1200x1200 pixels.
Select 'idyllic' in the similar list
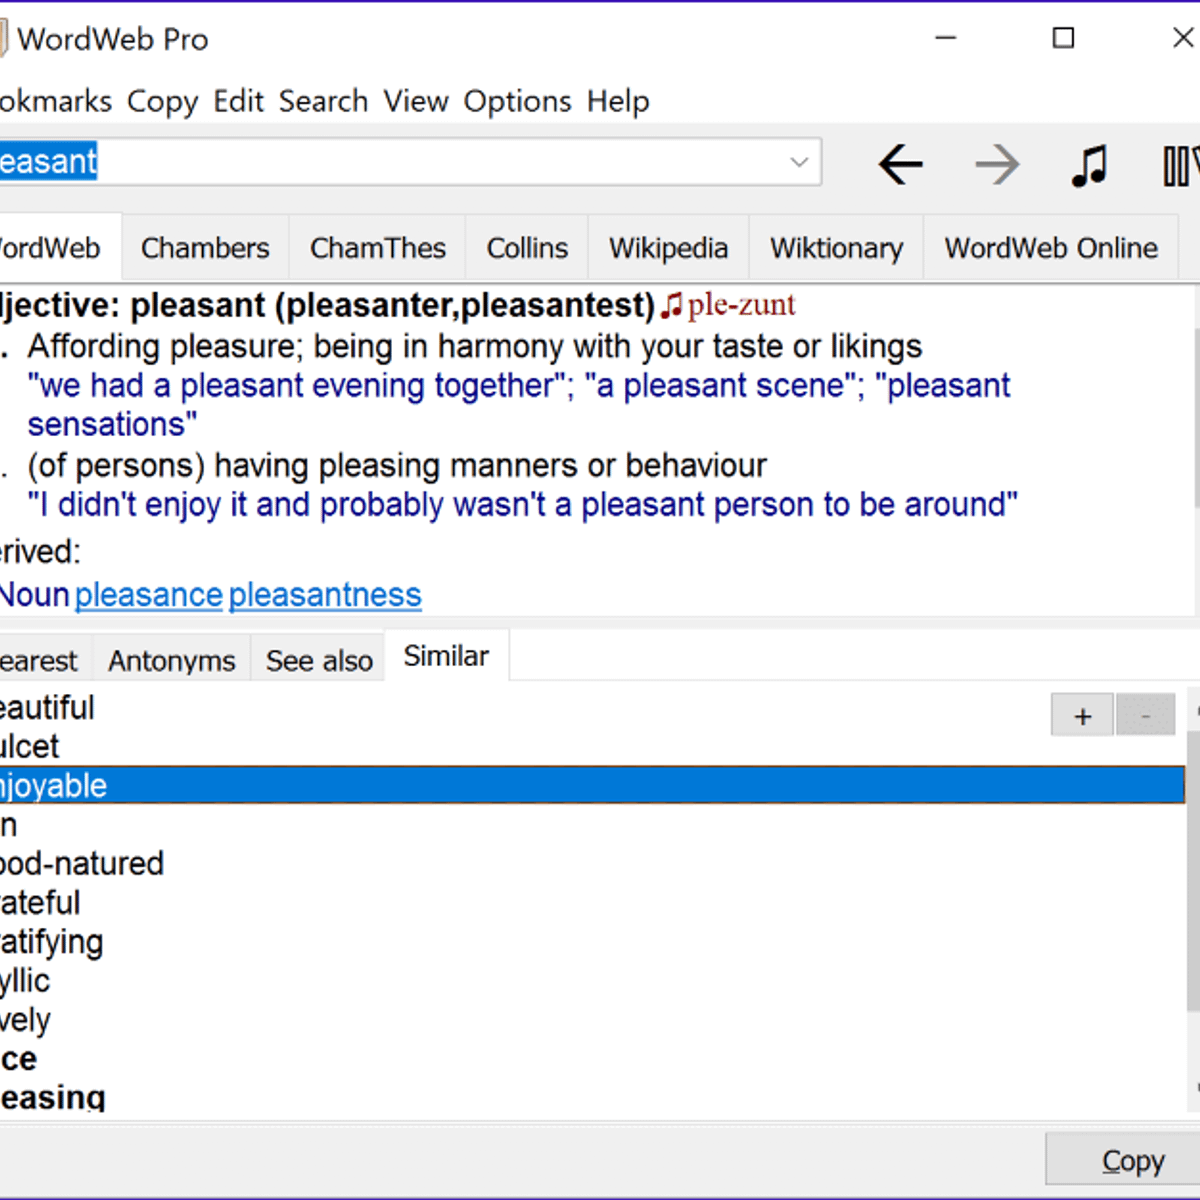point(592,981)
